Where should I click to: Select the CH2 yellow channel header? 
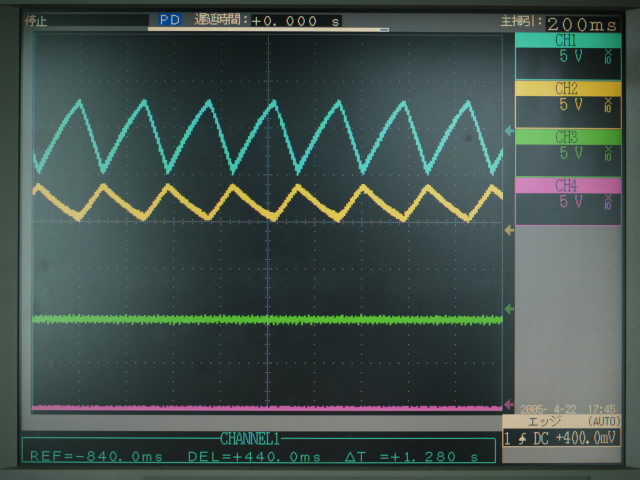566,89
